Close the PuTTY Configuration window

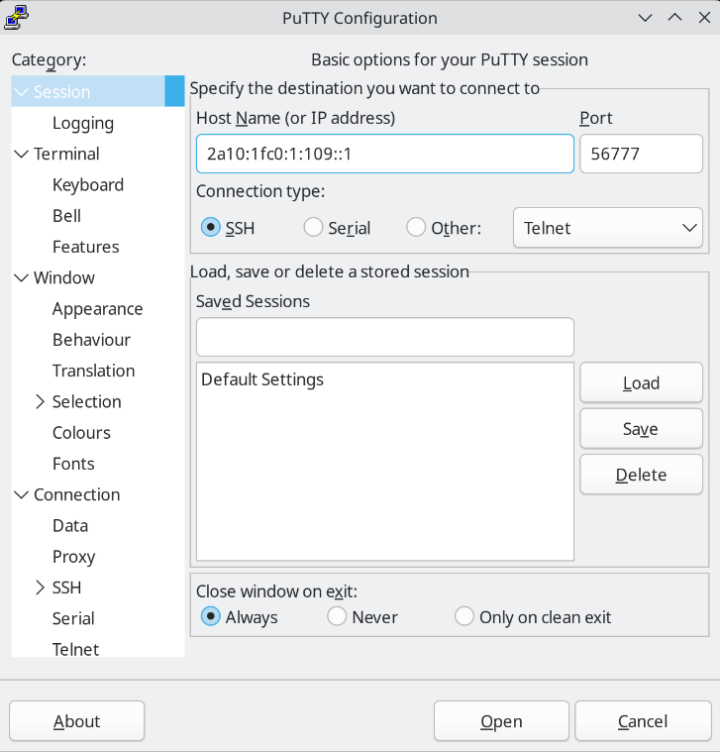[x=704, y=18]
